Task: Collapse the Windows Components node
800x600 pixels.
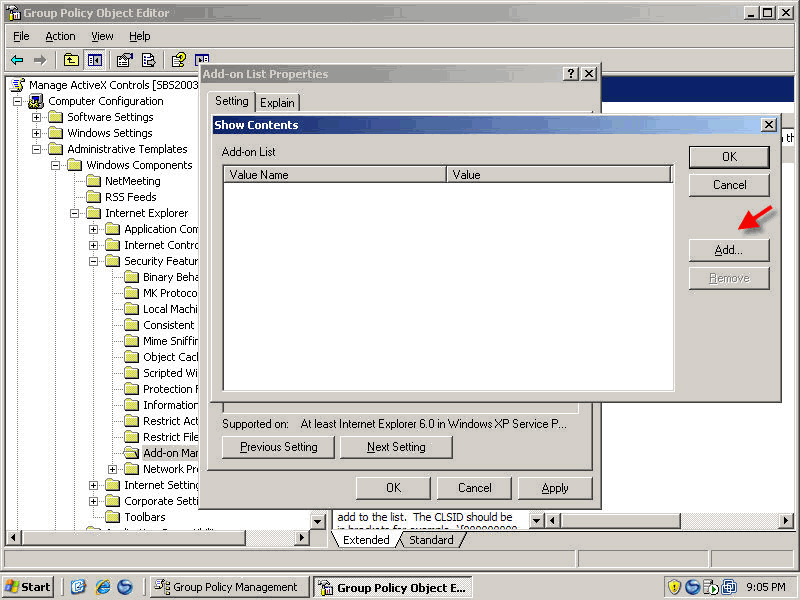Action: [56, 165]
